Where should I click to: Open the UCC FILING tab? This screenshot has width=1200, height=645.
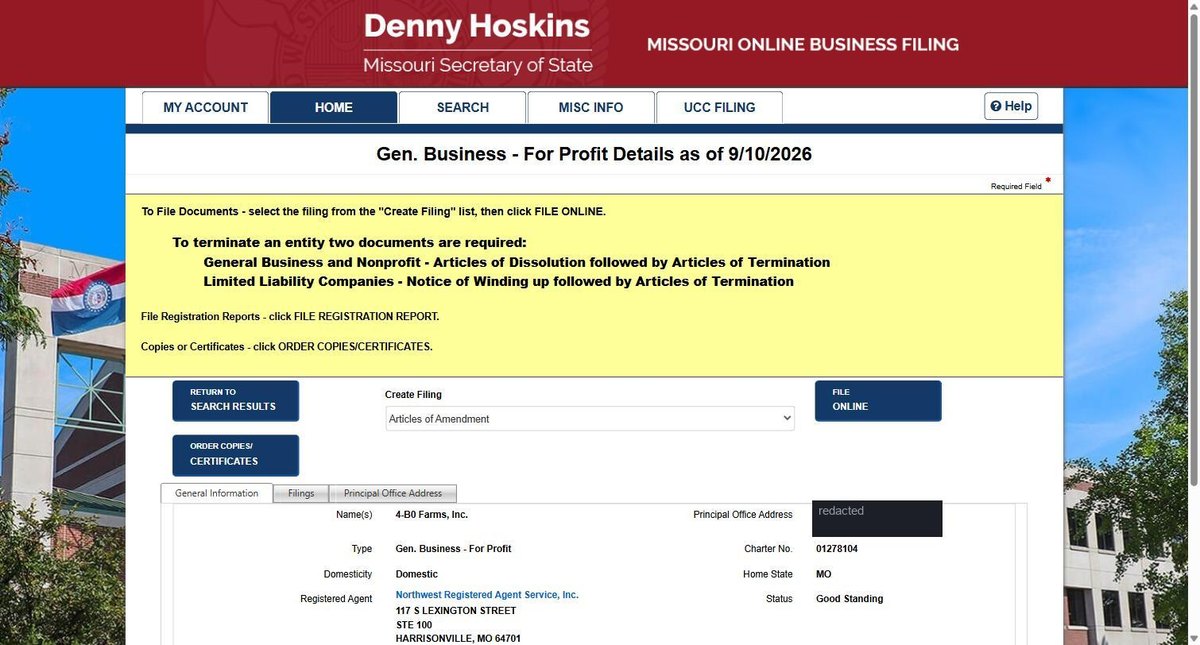coord(720,107)
